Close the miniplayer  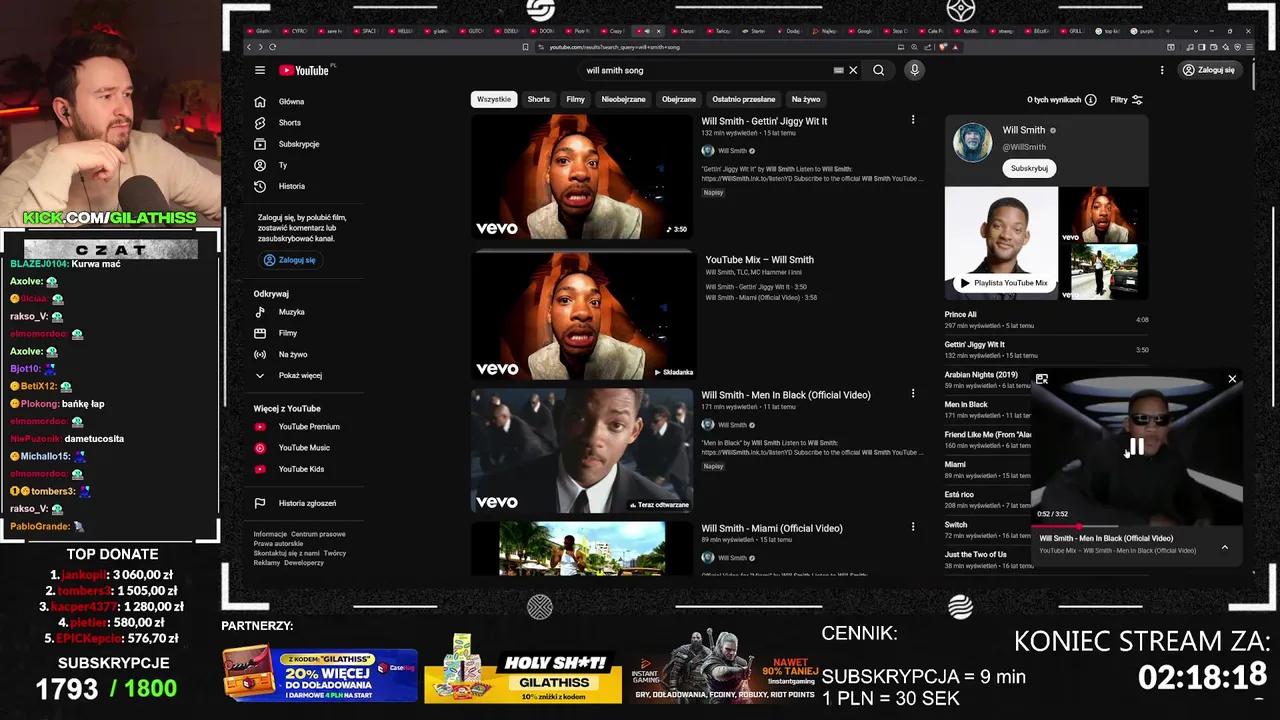[1232, 379]
